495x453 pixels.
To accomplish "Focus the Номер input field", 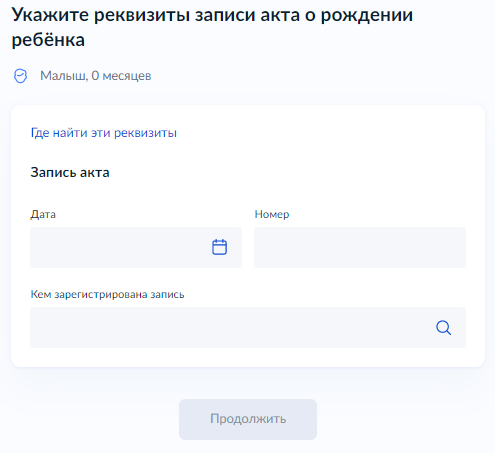I will [x=360, y=247].
